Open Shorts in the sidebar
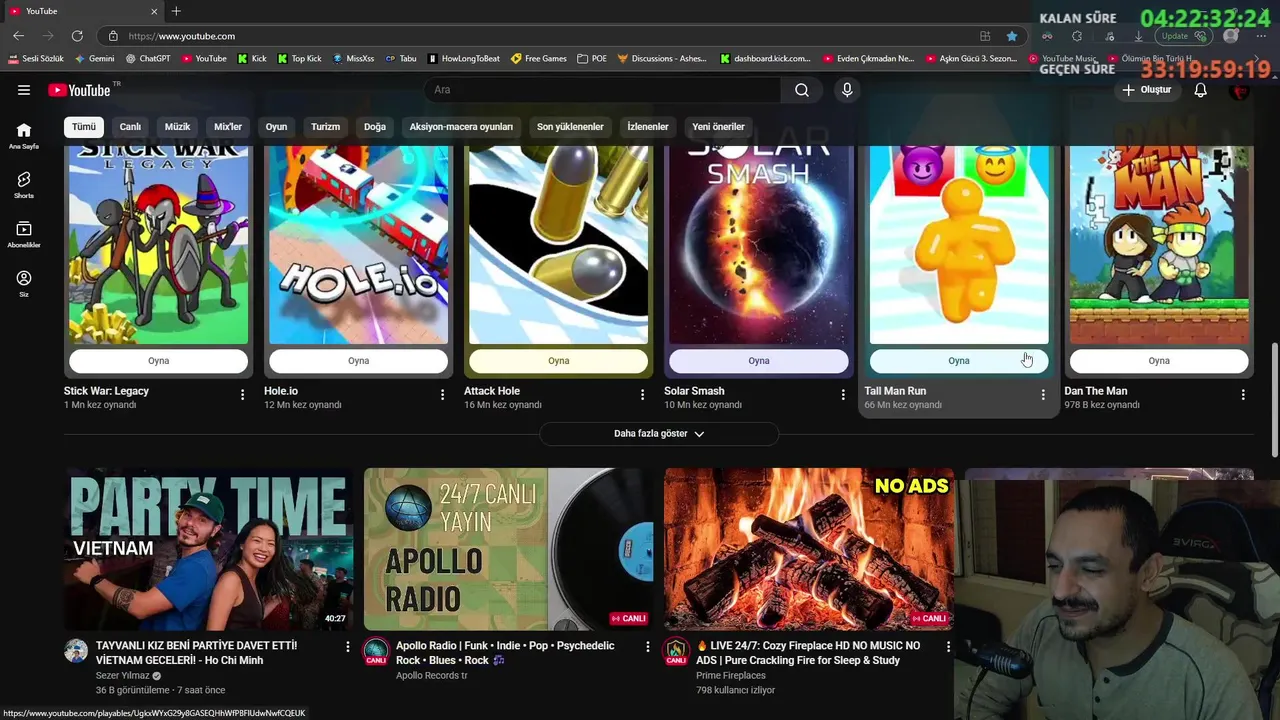 click(24, 185)
